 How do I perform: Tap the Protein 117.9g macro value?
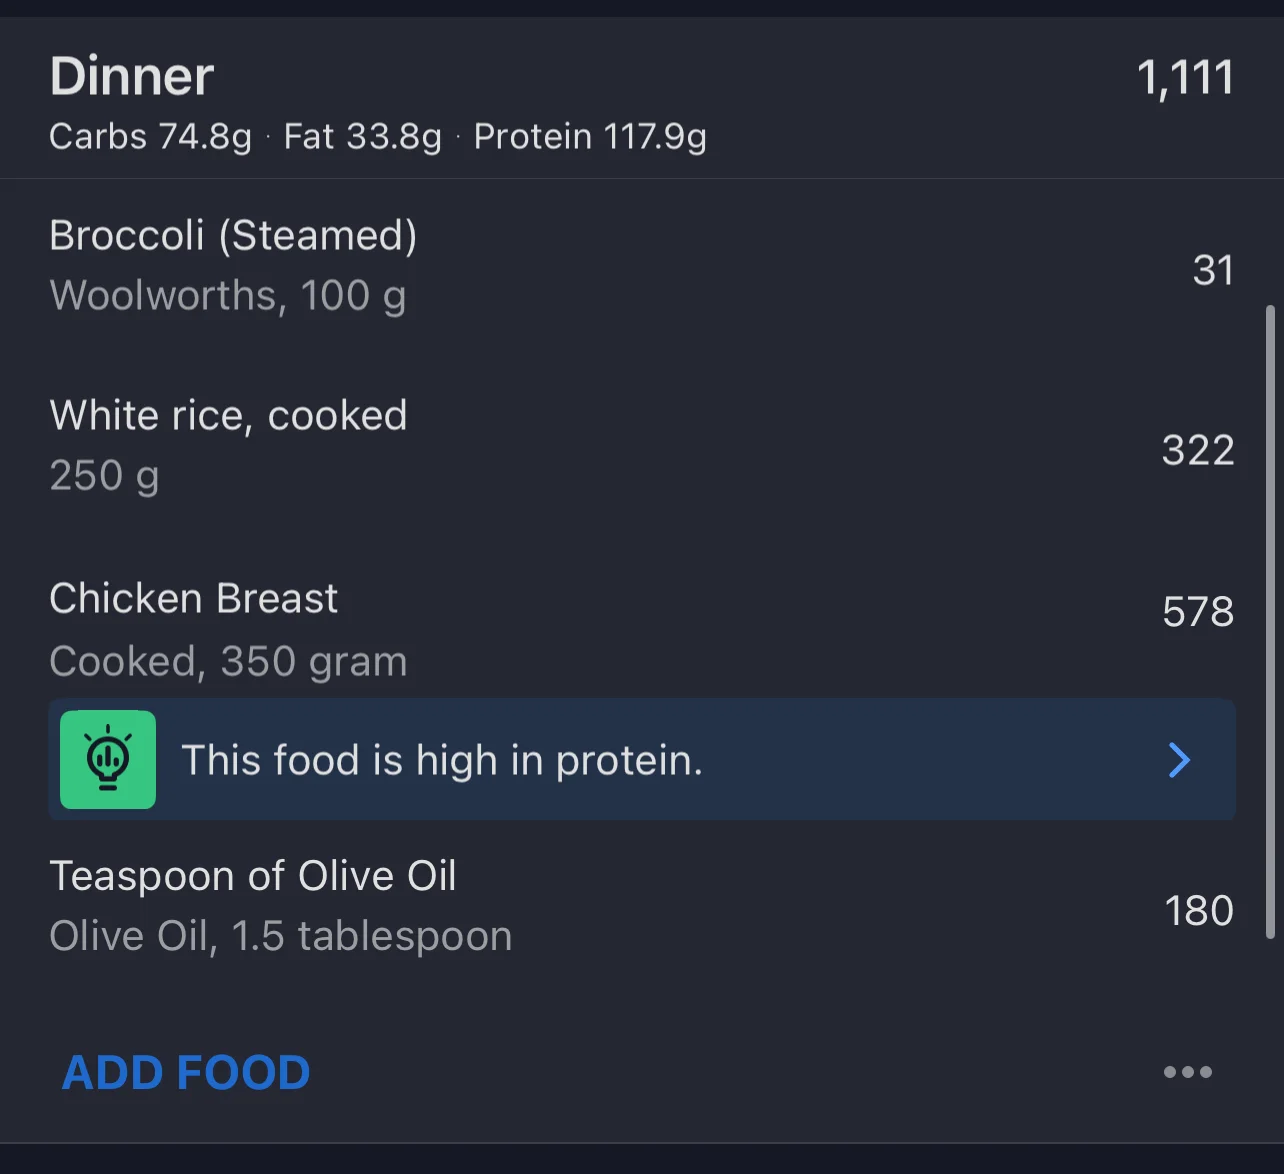pyautogui.click(x=590, y=137)
